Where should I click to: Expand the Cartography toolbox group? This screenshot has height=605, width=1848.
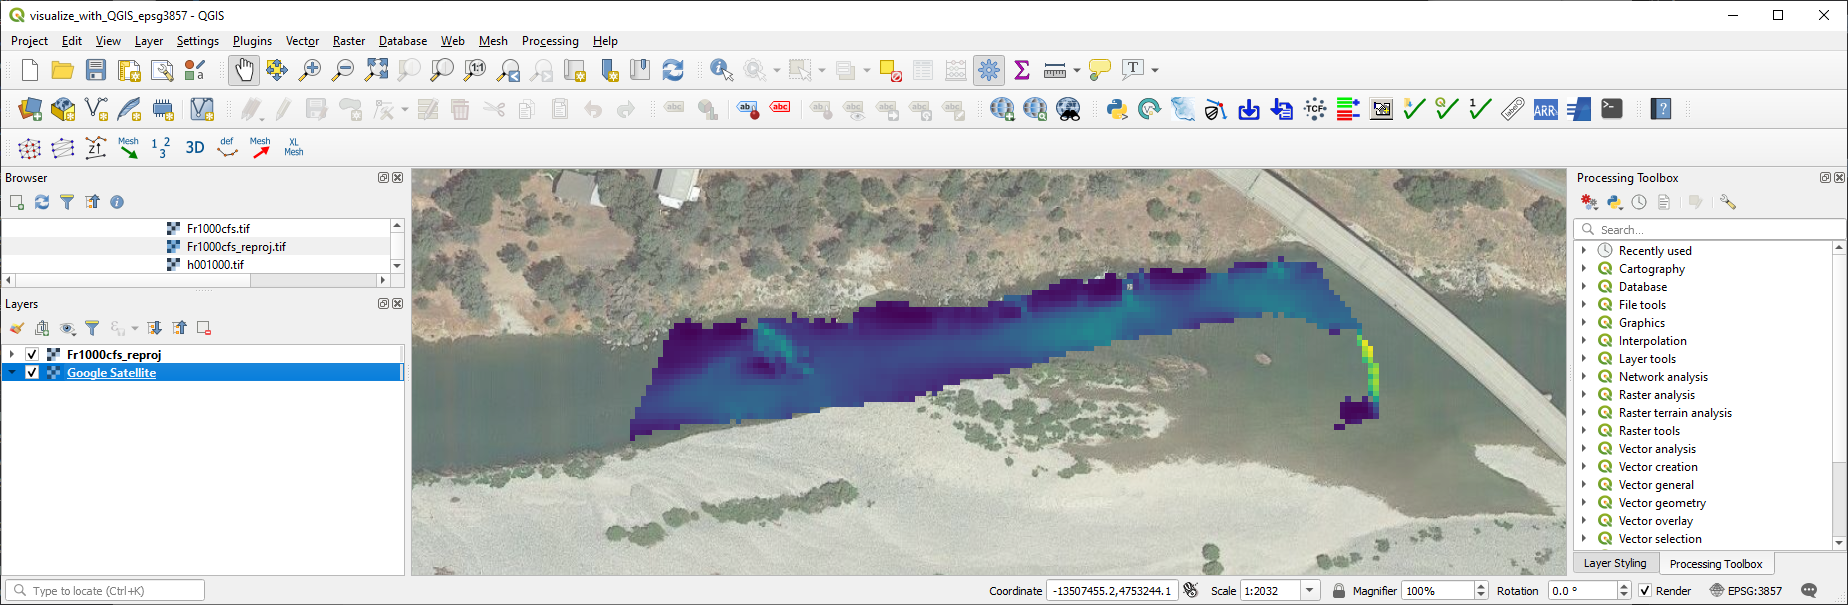(x=1584, y=269)
